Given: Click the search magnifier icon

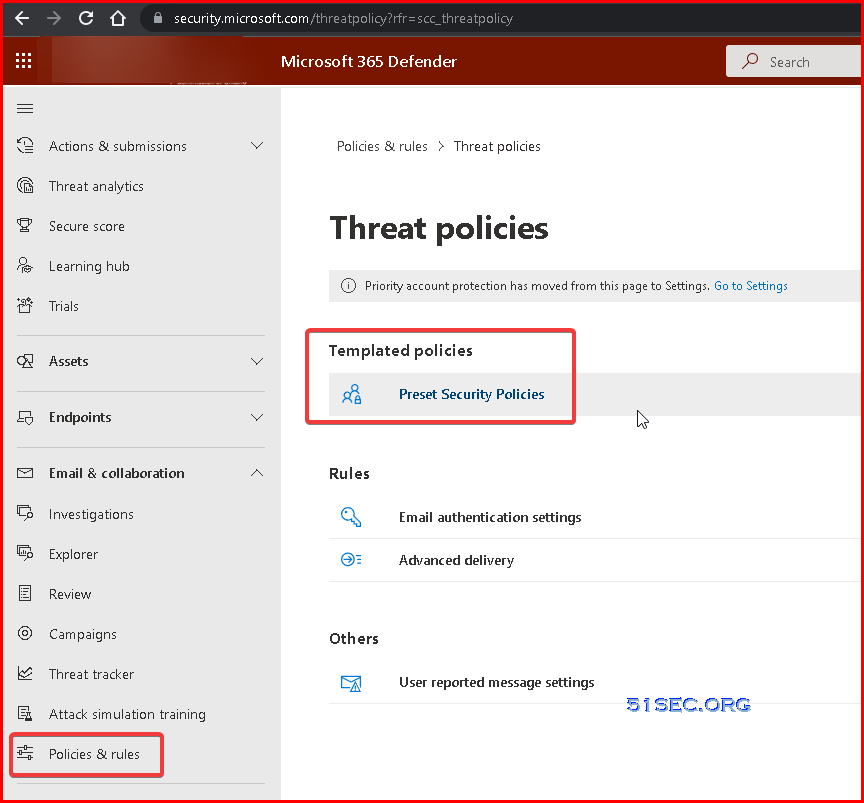Looking at the screenshot, I should pyautogui.click(x=749, y=61).
